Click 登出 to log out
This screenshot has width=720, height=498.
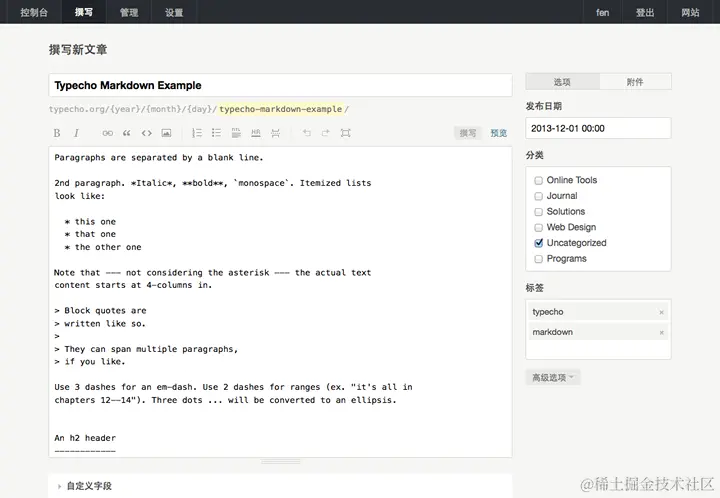645,12
